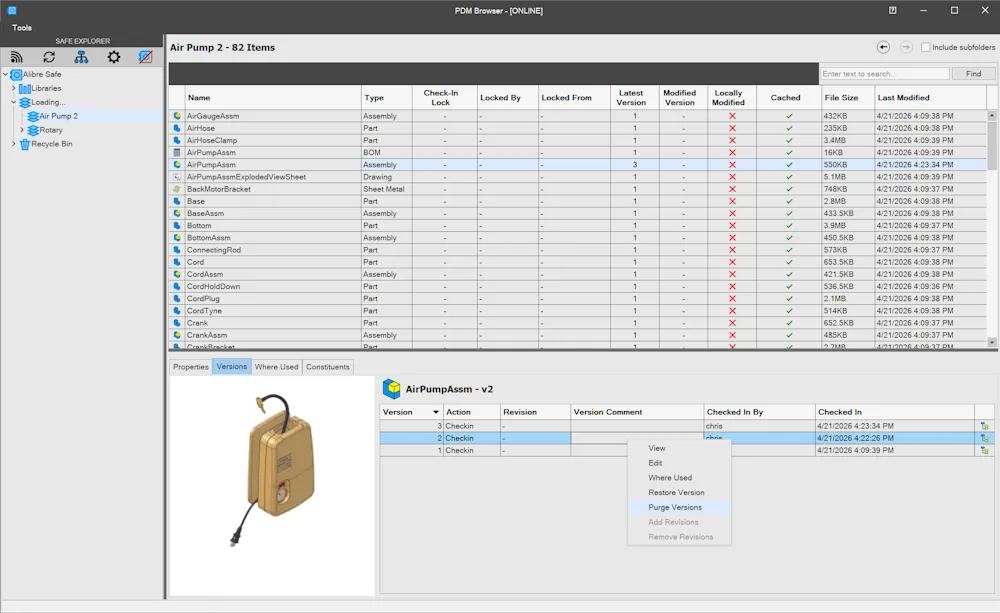1000x613 pixels.
Task: Open Safe Explorer settings gear
Action: tap(114, 57)
